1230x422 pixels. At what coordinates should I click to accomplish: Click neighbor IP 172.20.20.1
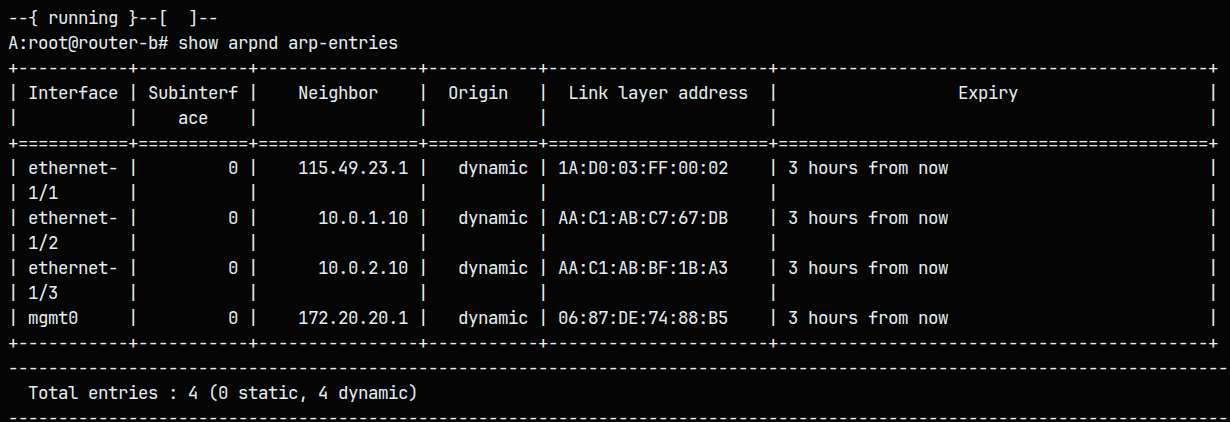353,318
